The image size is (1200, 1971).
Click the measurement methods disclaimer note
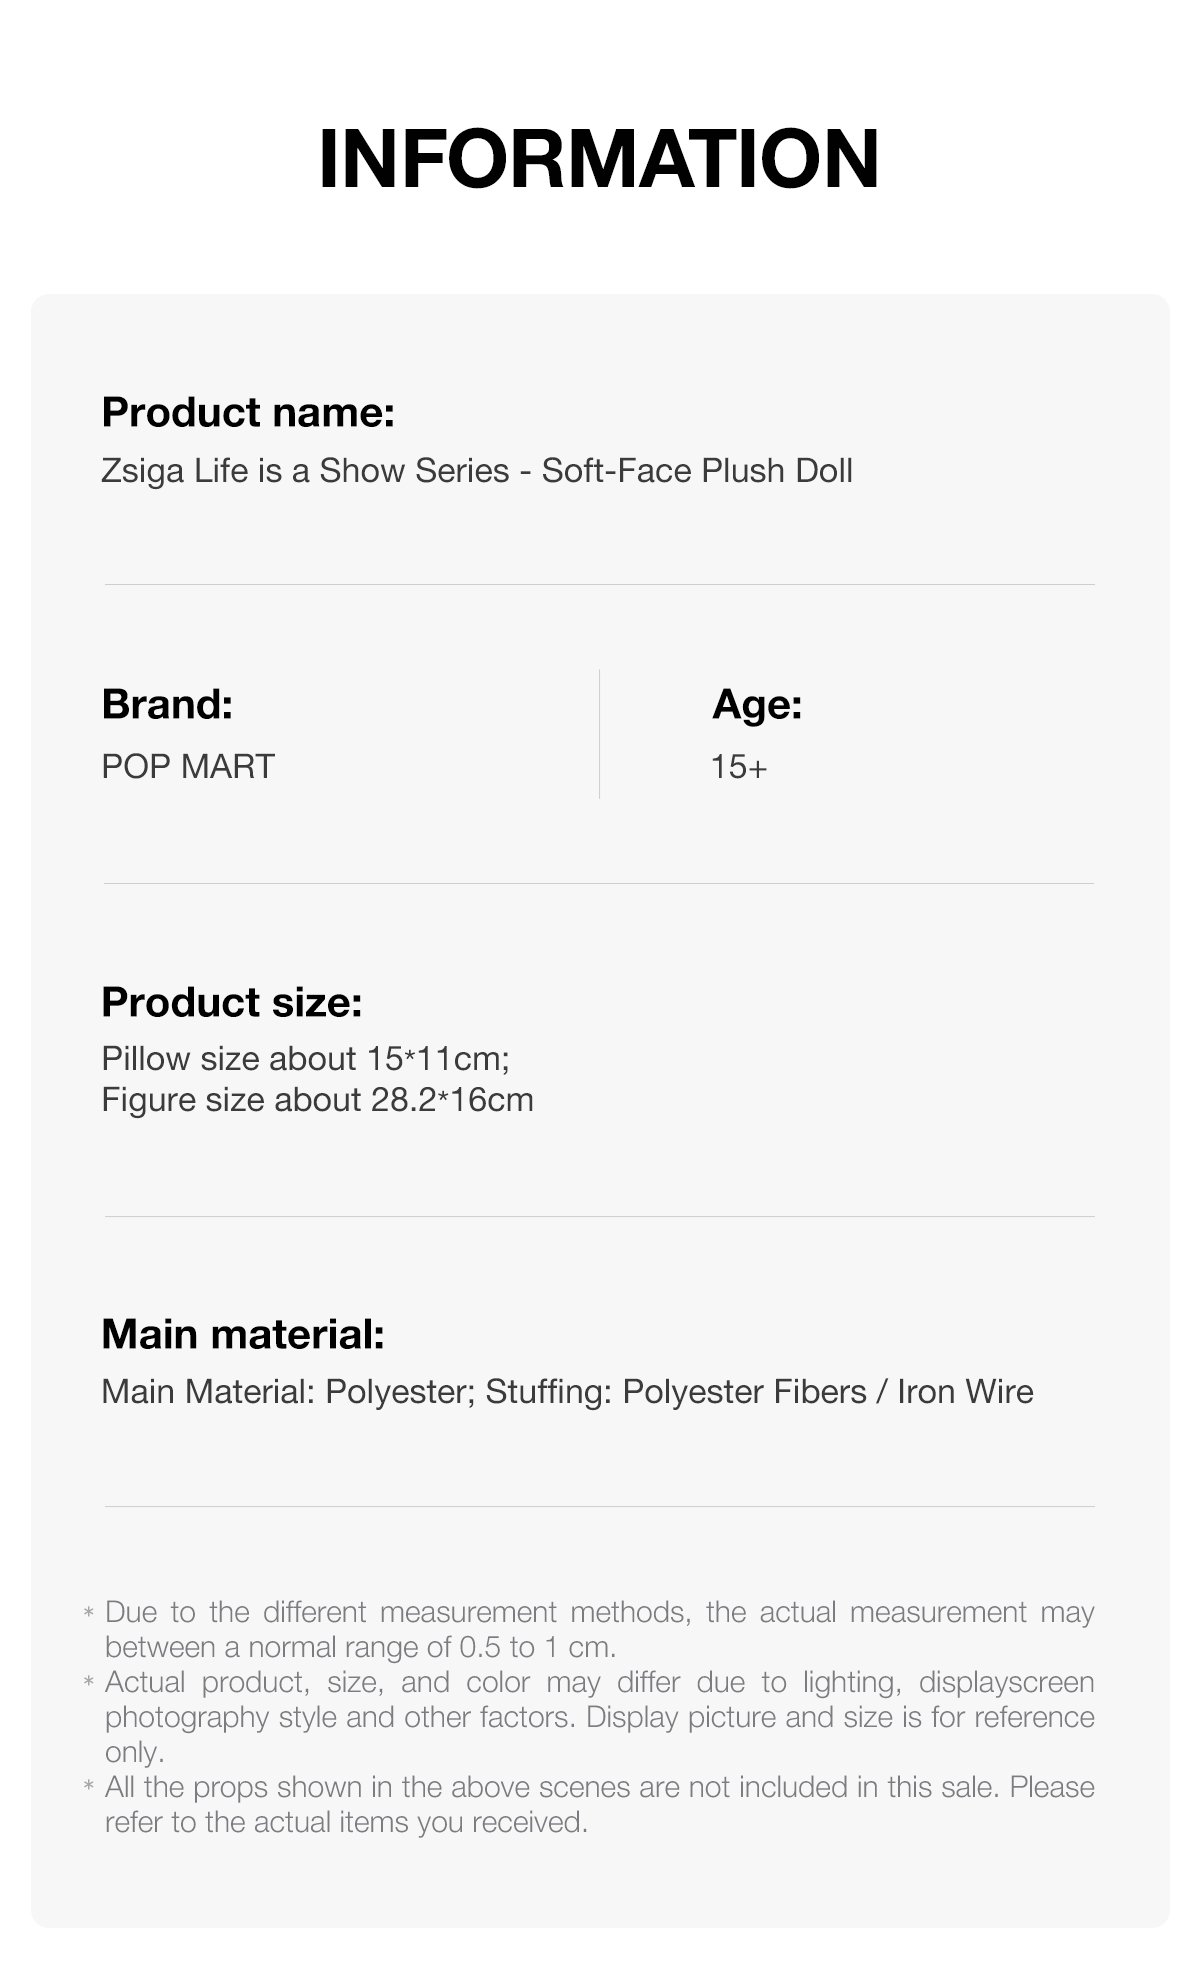click(x=600, y=1629)
